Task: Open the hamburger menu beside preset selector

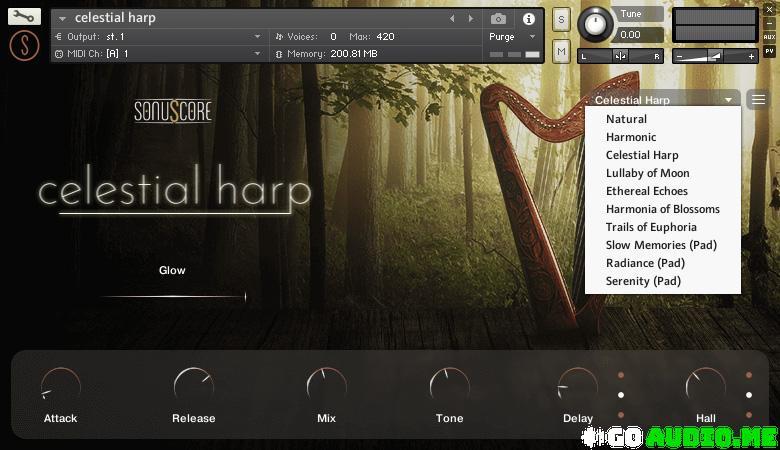Action: 758,100
